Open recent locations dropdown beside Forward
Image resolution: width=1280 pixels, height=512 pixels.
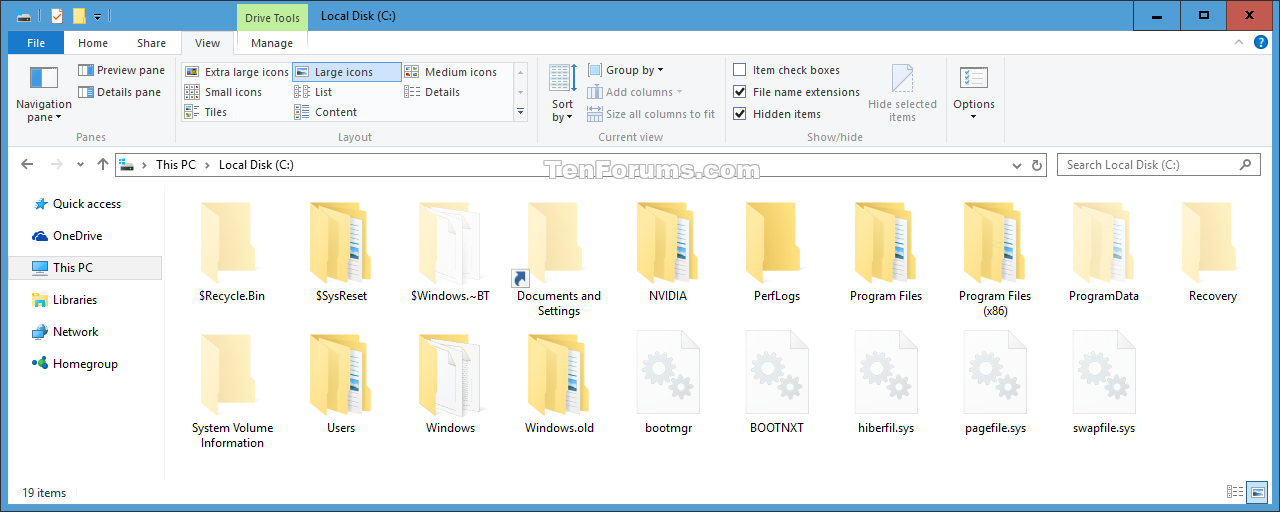(x=79, y=165)
